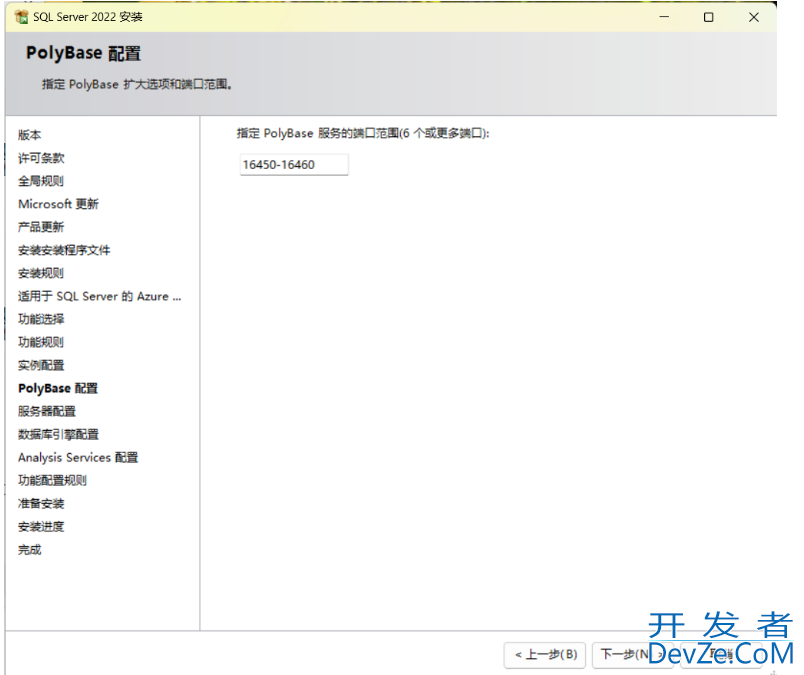Select the 产品更新 step

tap(41, 227)
